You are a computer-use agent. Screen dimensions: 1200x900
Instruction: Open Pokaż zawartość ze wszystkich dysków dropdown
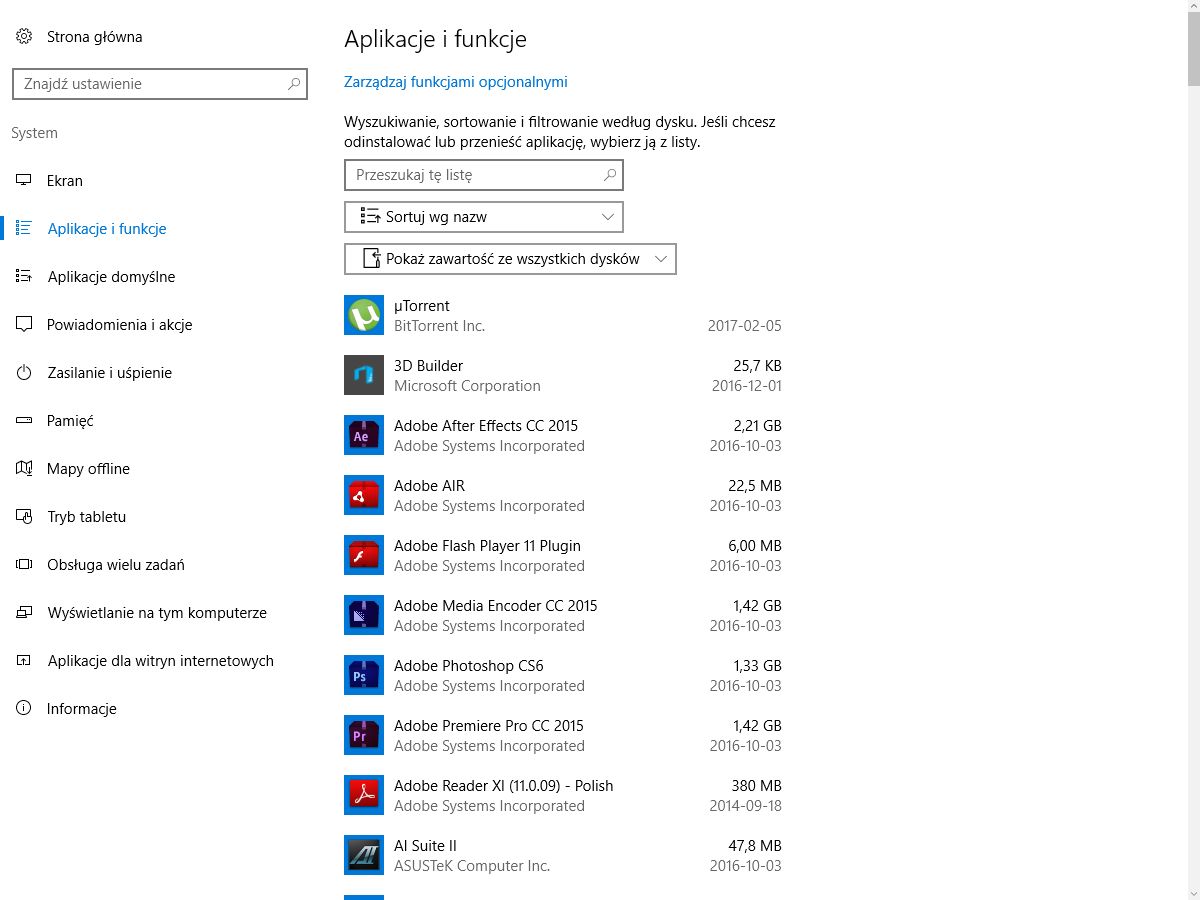click(x=510, y=259)
